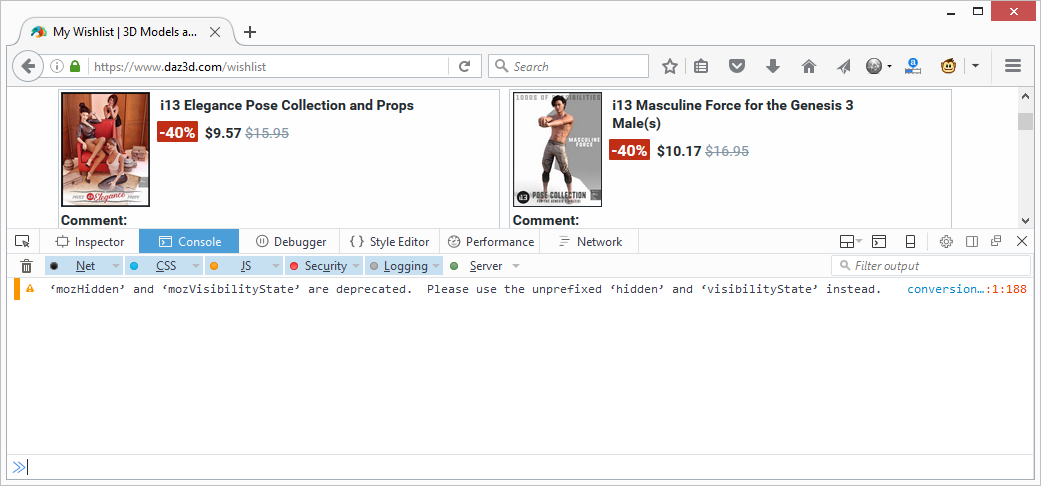Image resolution: width=1041 pixels, height=486 pixels.
Task: Click the grey globe extension icon
Action: (x=874, y=66)
